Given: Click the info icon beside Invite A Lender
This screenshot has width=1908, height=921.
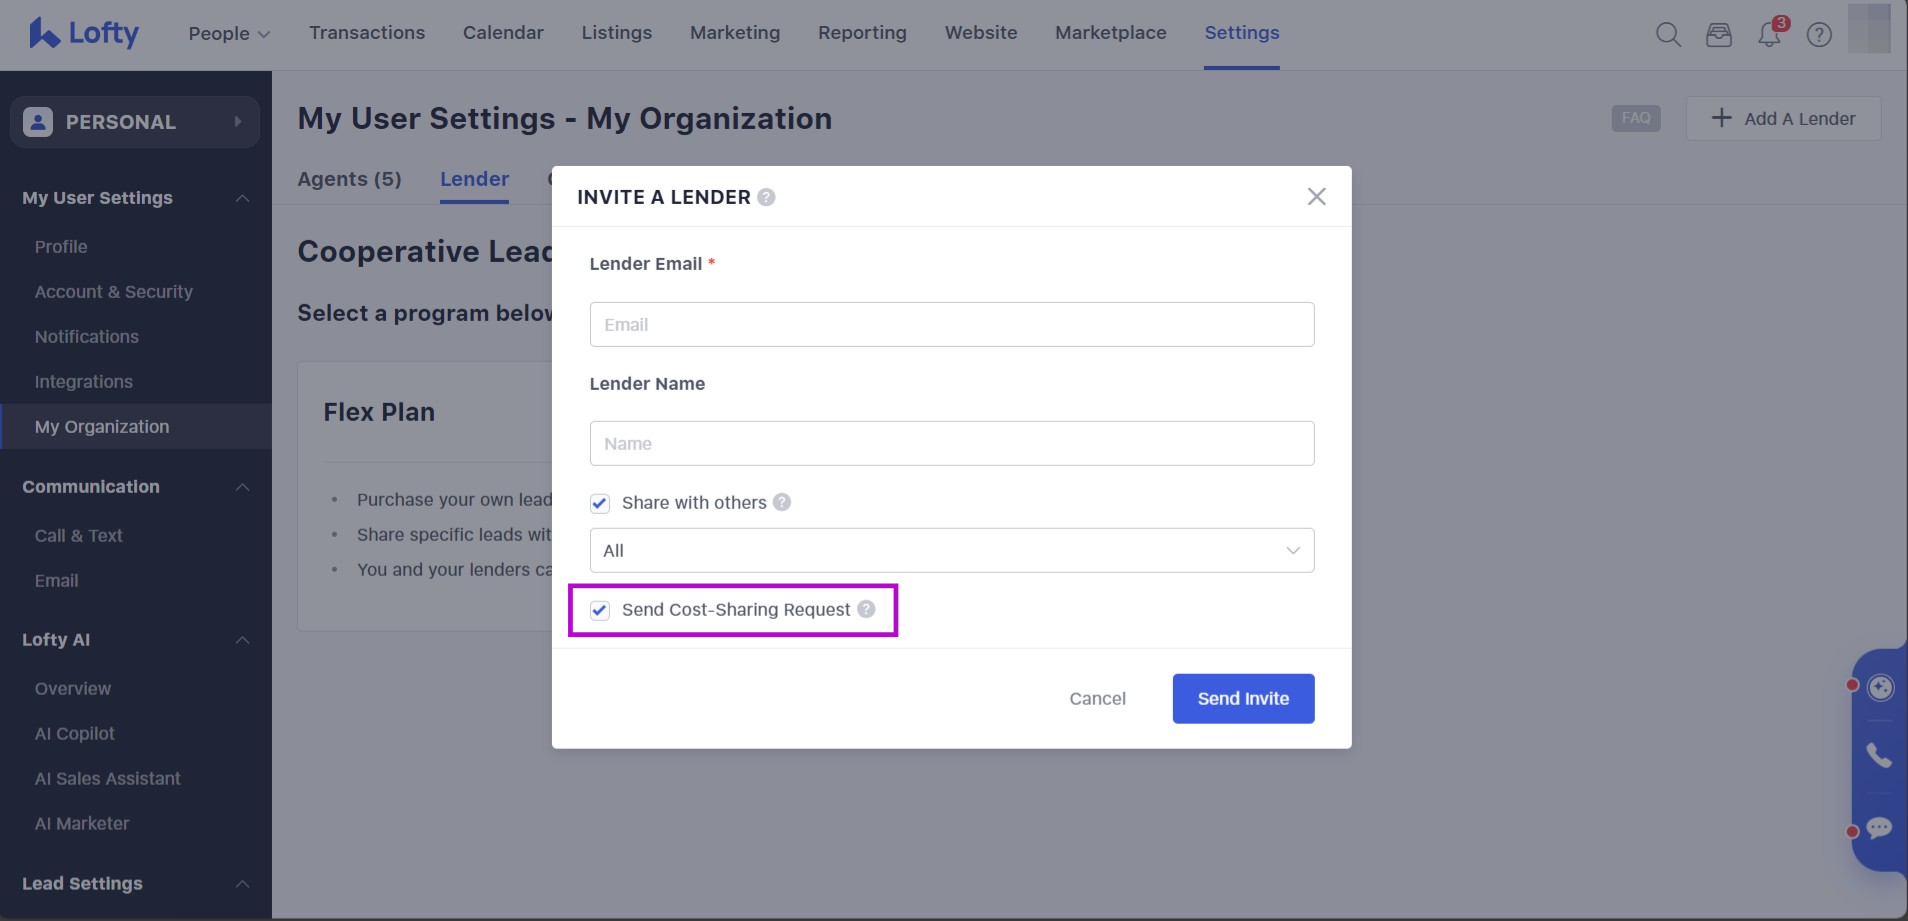Looking at the screenshot, I should pos(766,197).
